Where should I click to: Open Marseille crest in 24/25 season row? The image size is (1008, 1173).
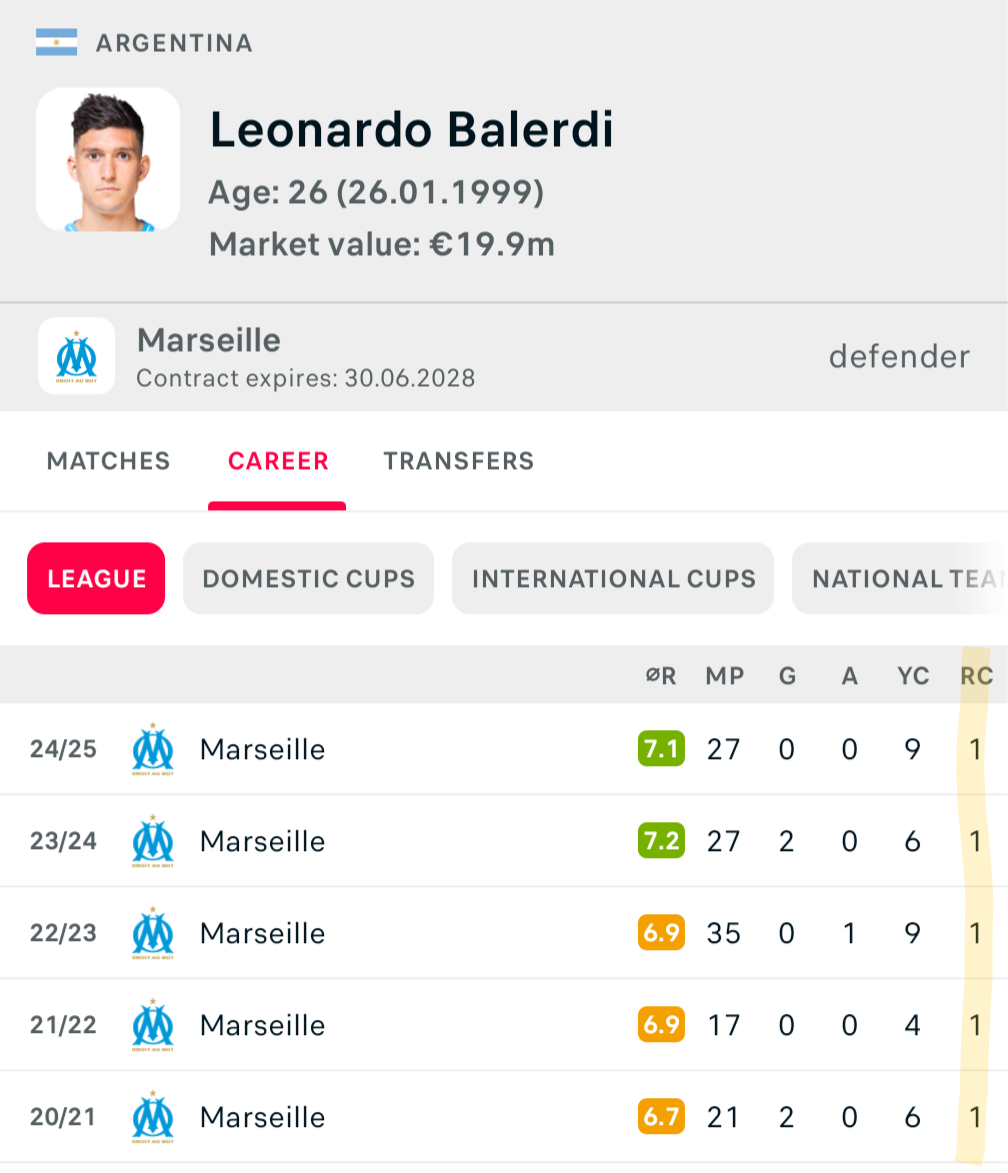[153, 749]
